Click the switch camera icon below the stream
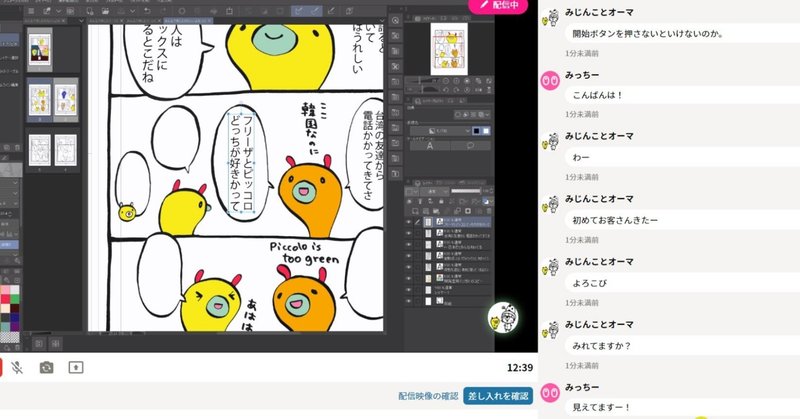Image resolution: width=800 pixels, height=419 pixels. pos(46,367)
